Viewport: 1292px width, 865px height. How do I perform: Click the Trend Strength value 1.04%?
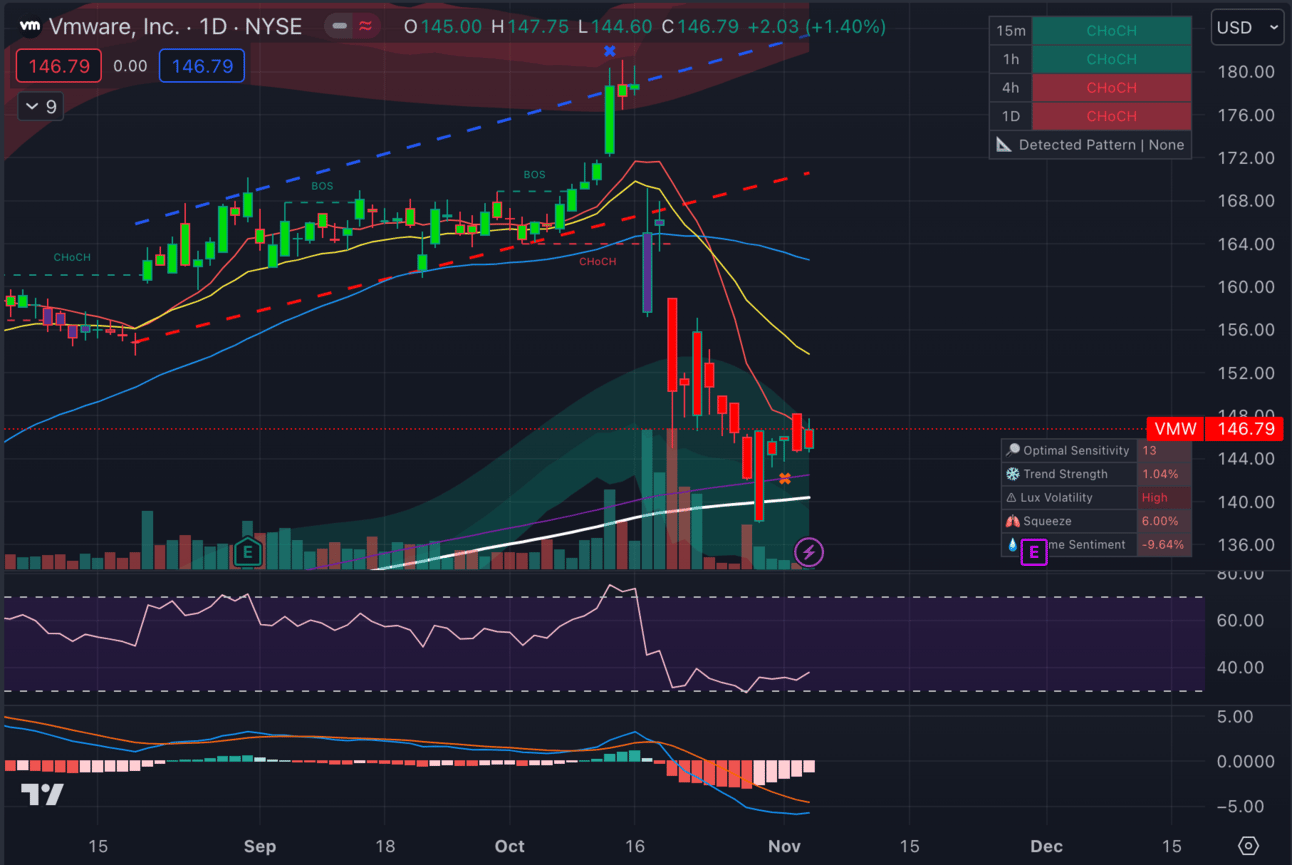tap(1160, 474)
